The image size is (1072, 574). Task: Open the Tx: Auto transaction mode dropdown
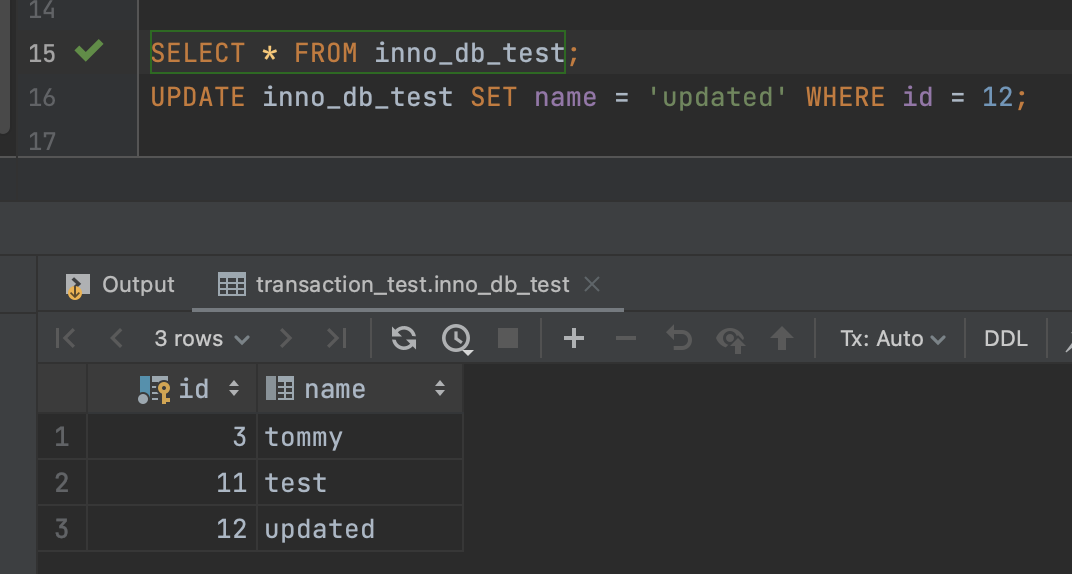[x=892, y=339]
